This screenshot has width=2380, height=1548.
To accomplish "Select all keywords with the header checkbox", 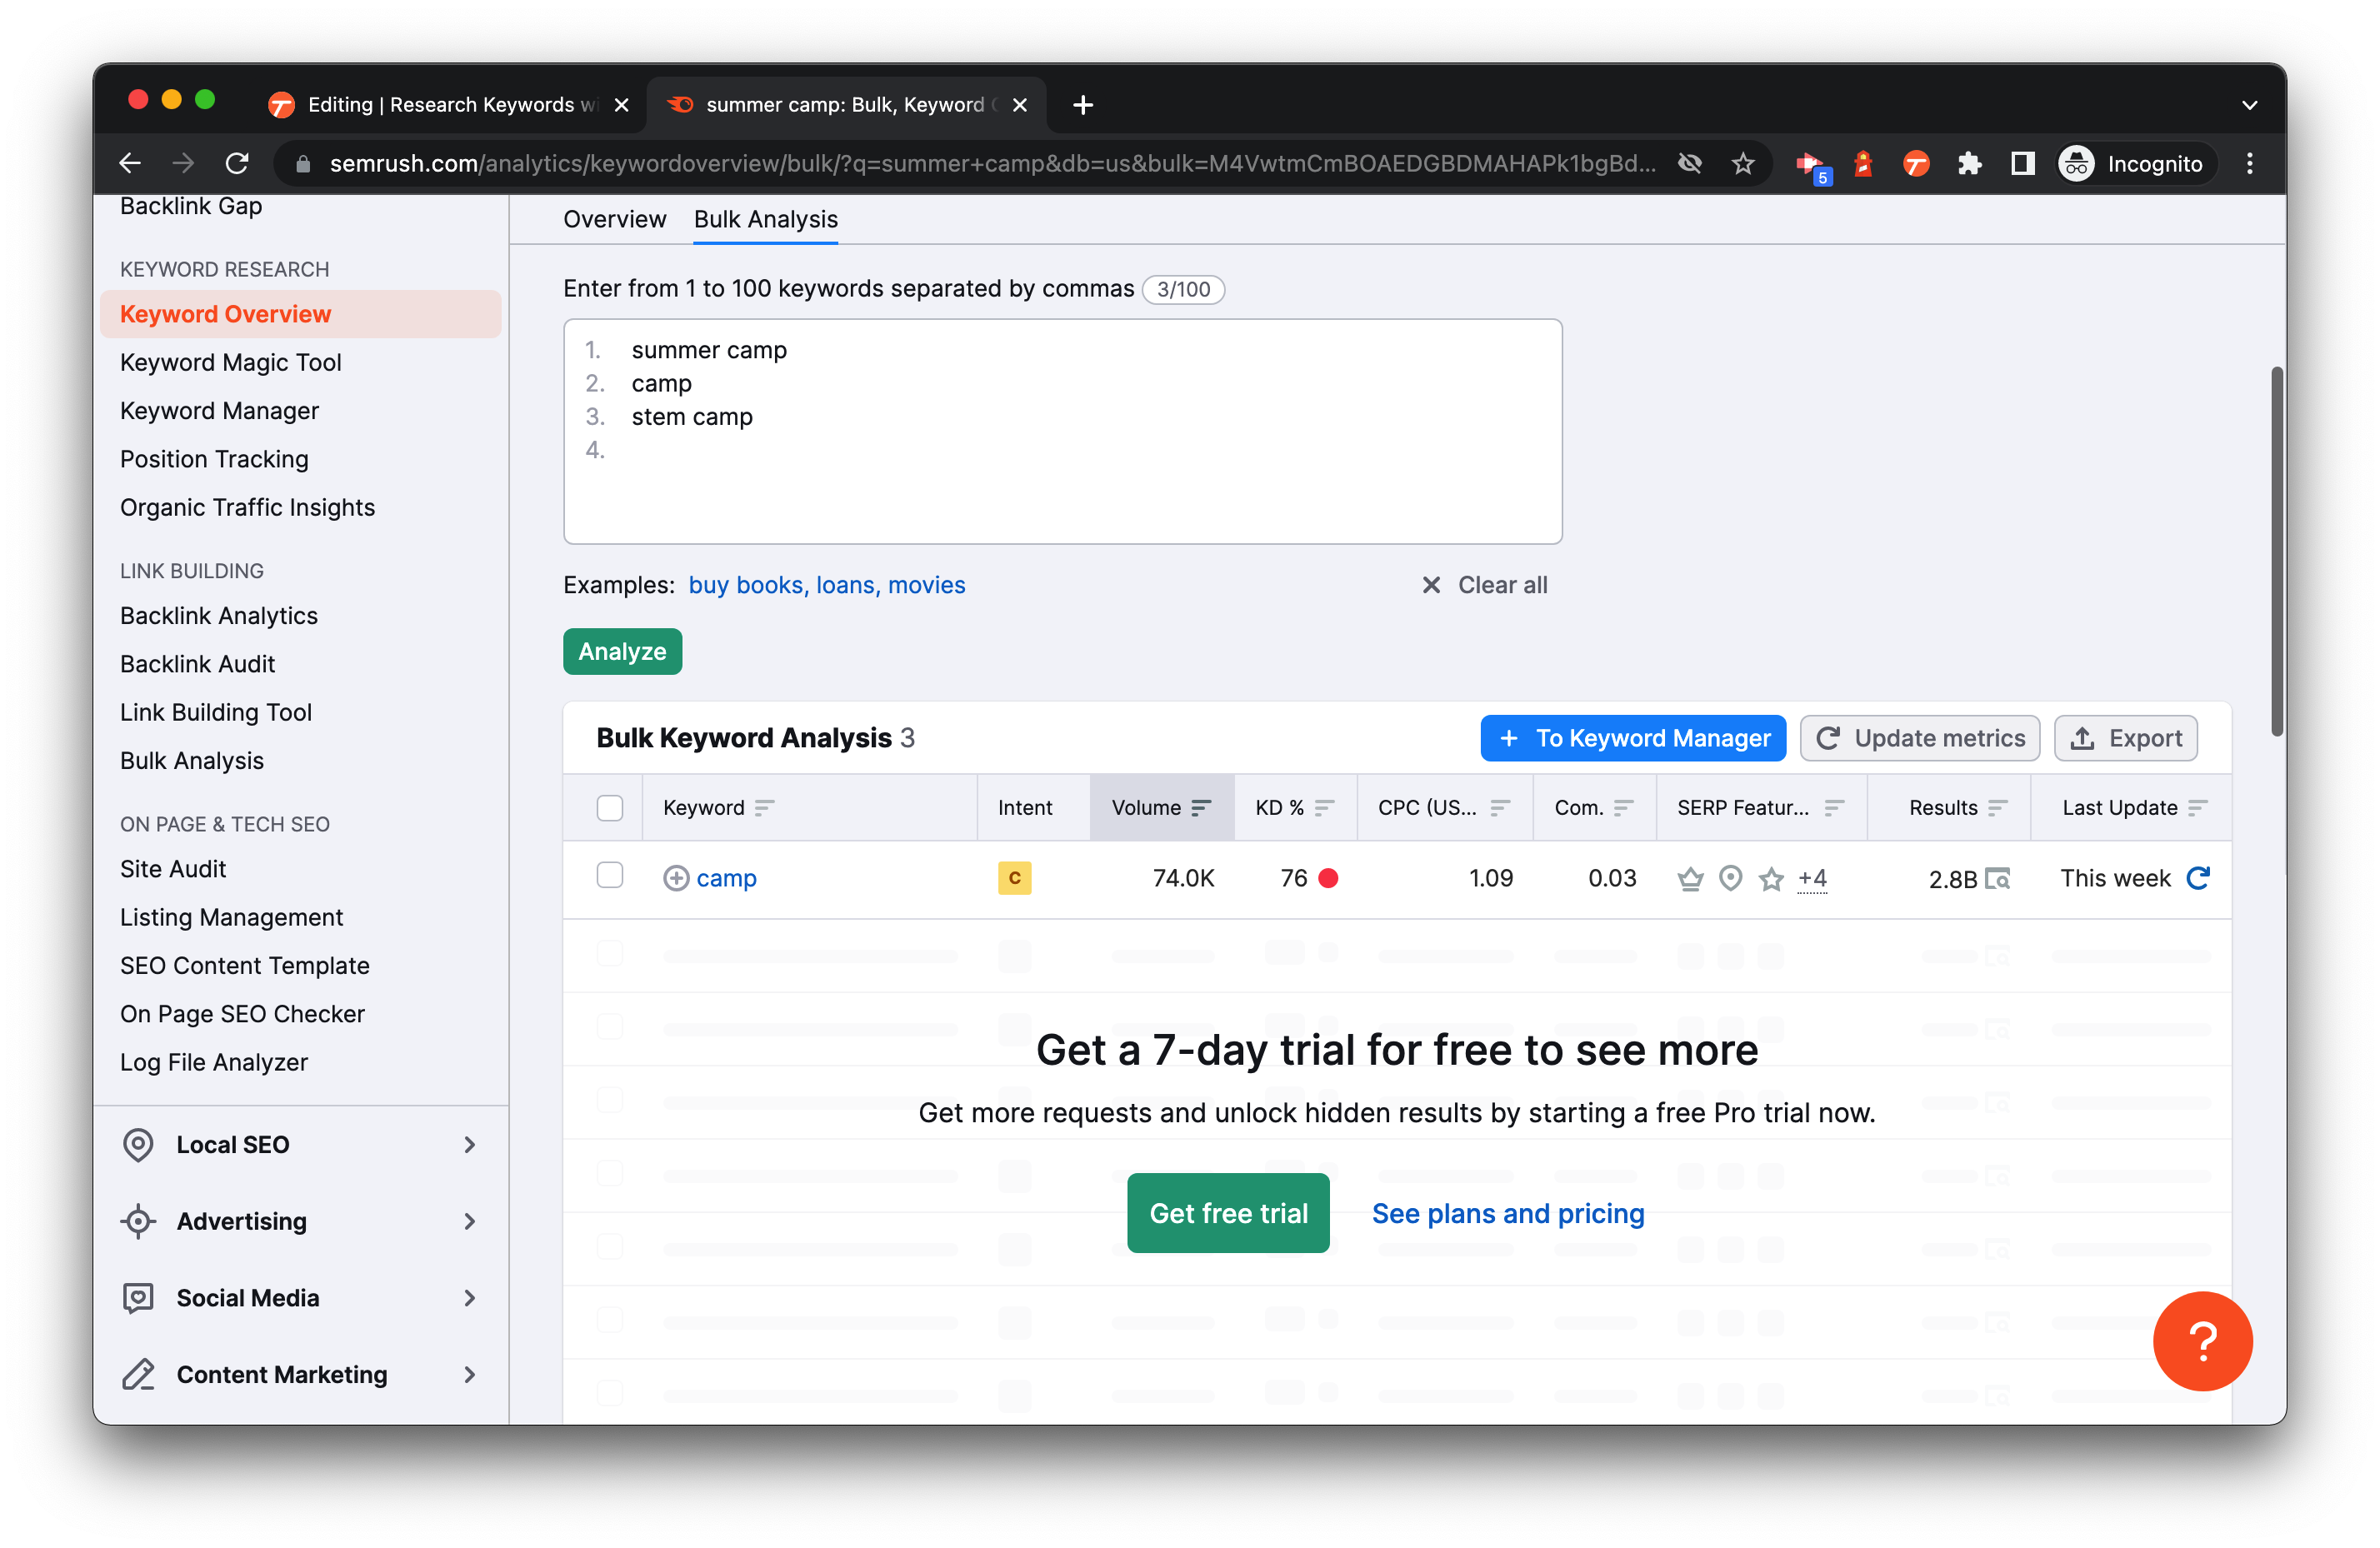I will pyautogui.click(x=609, y=807).
